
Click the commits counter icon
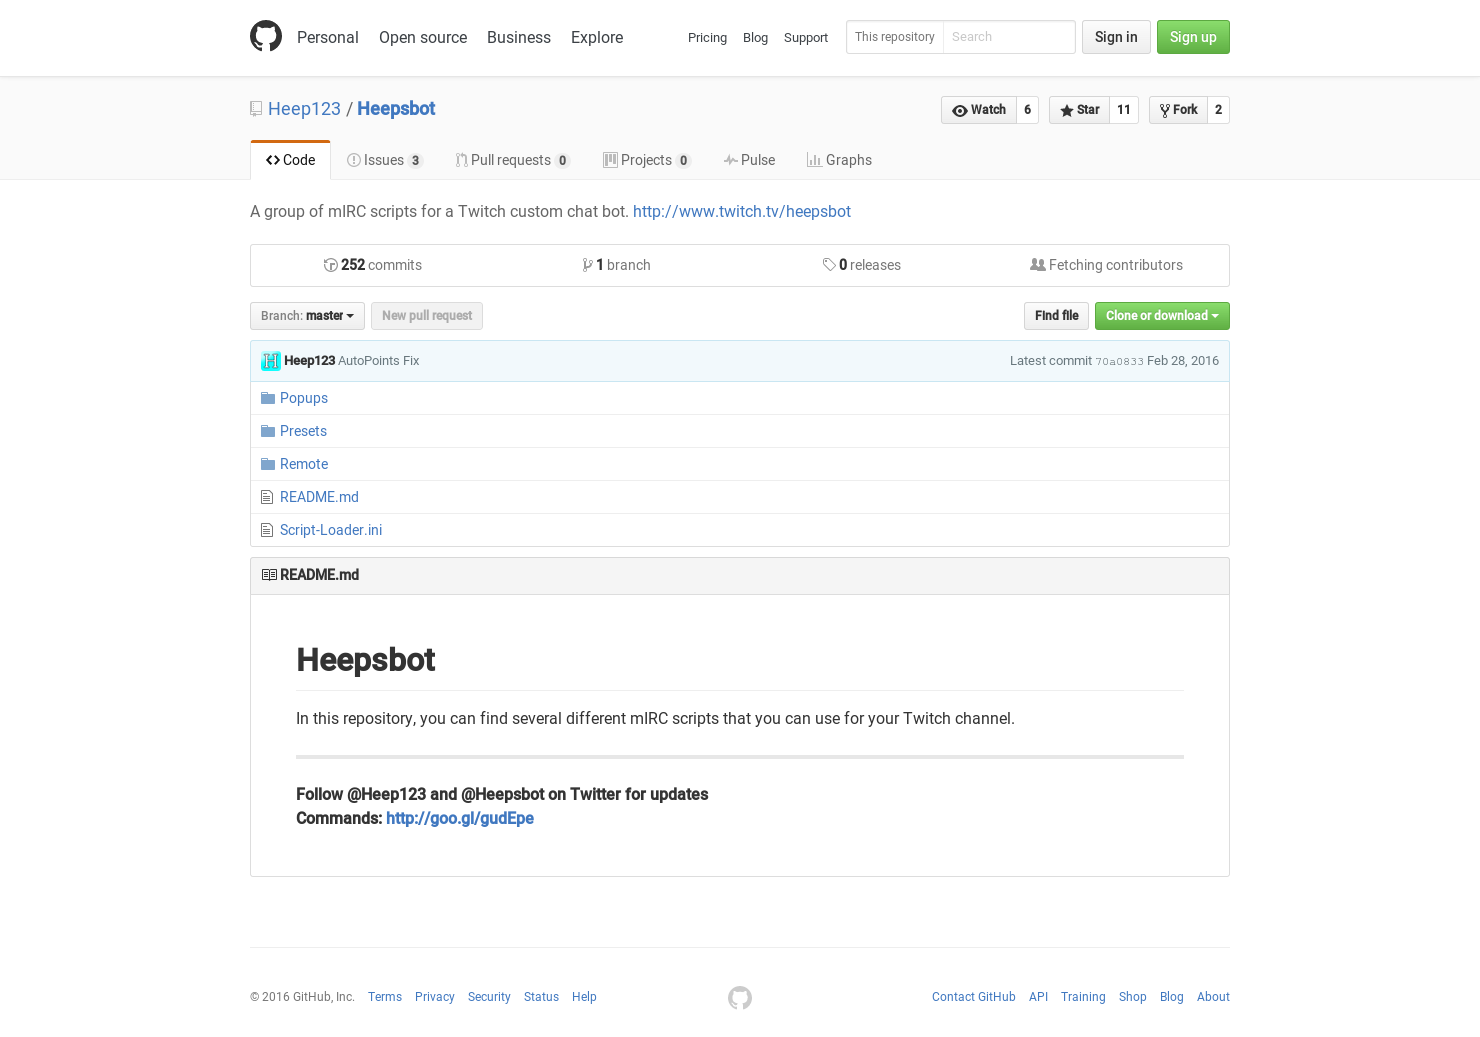point(331,265)
